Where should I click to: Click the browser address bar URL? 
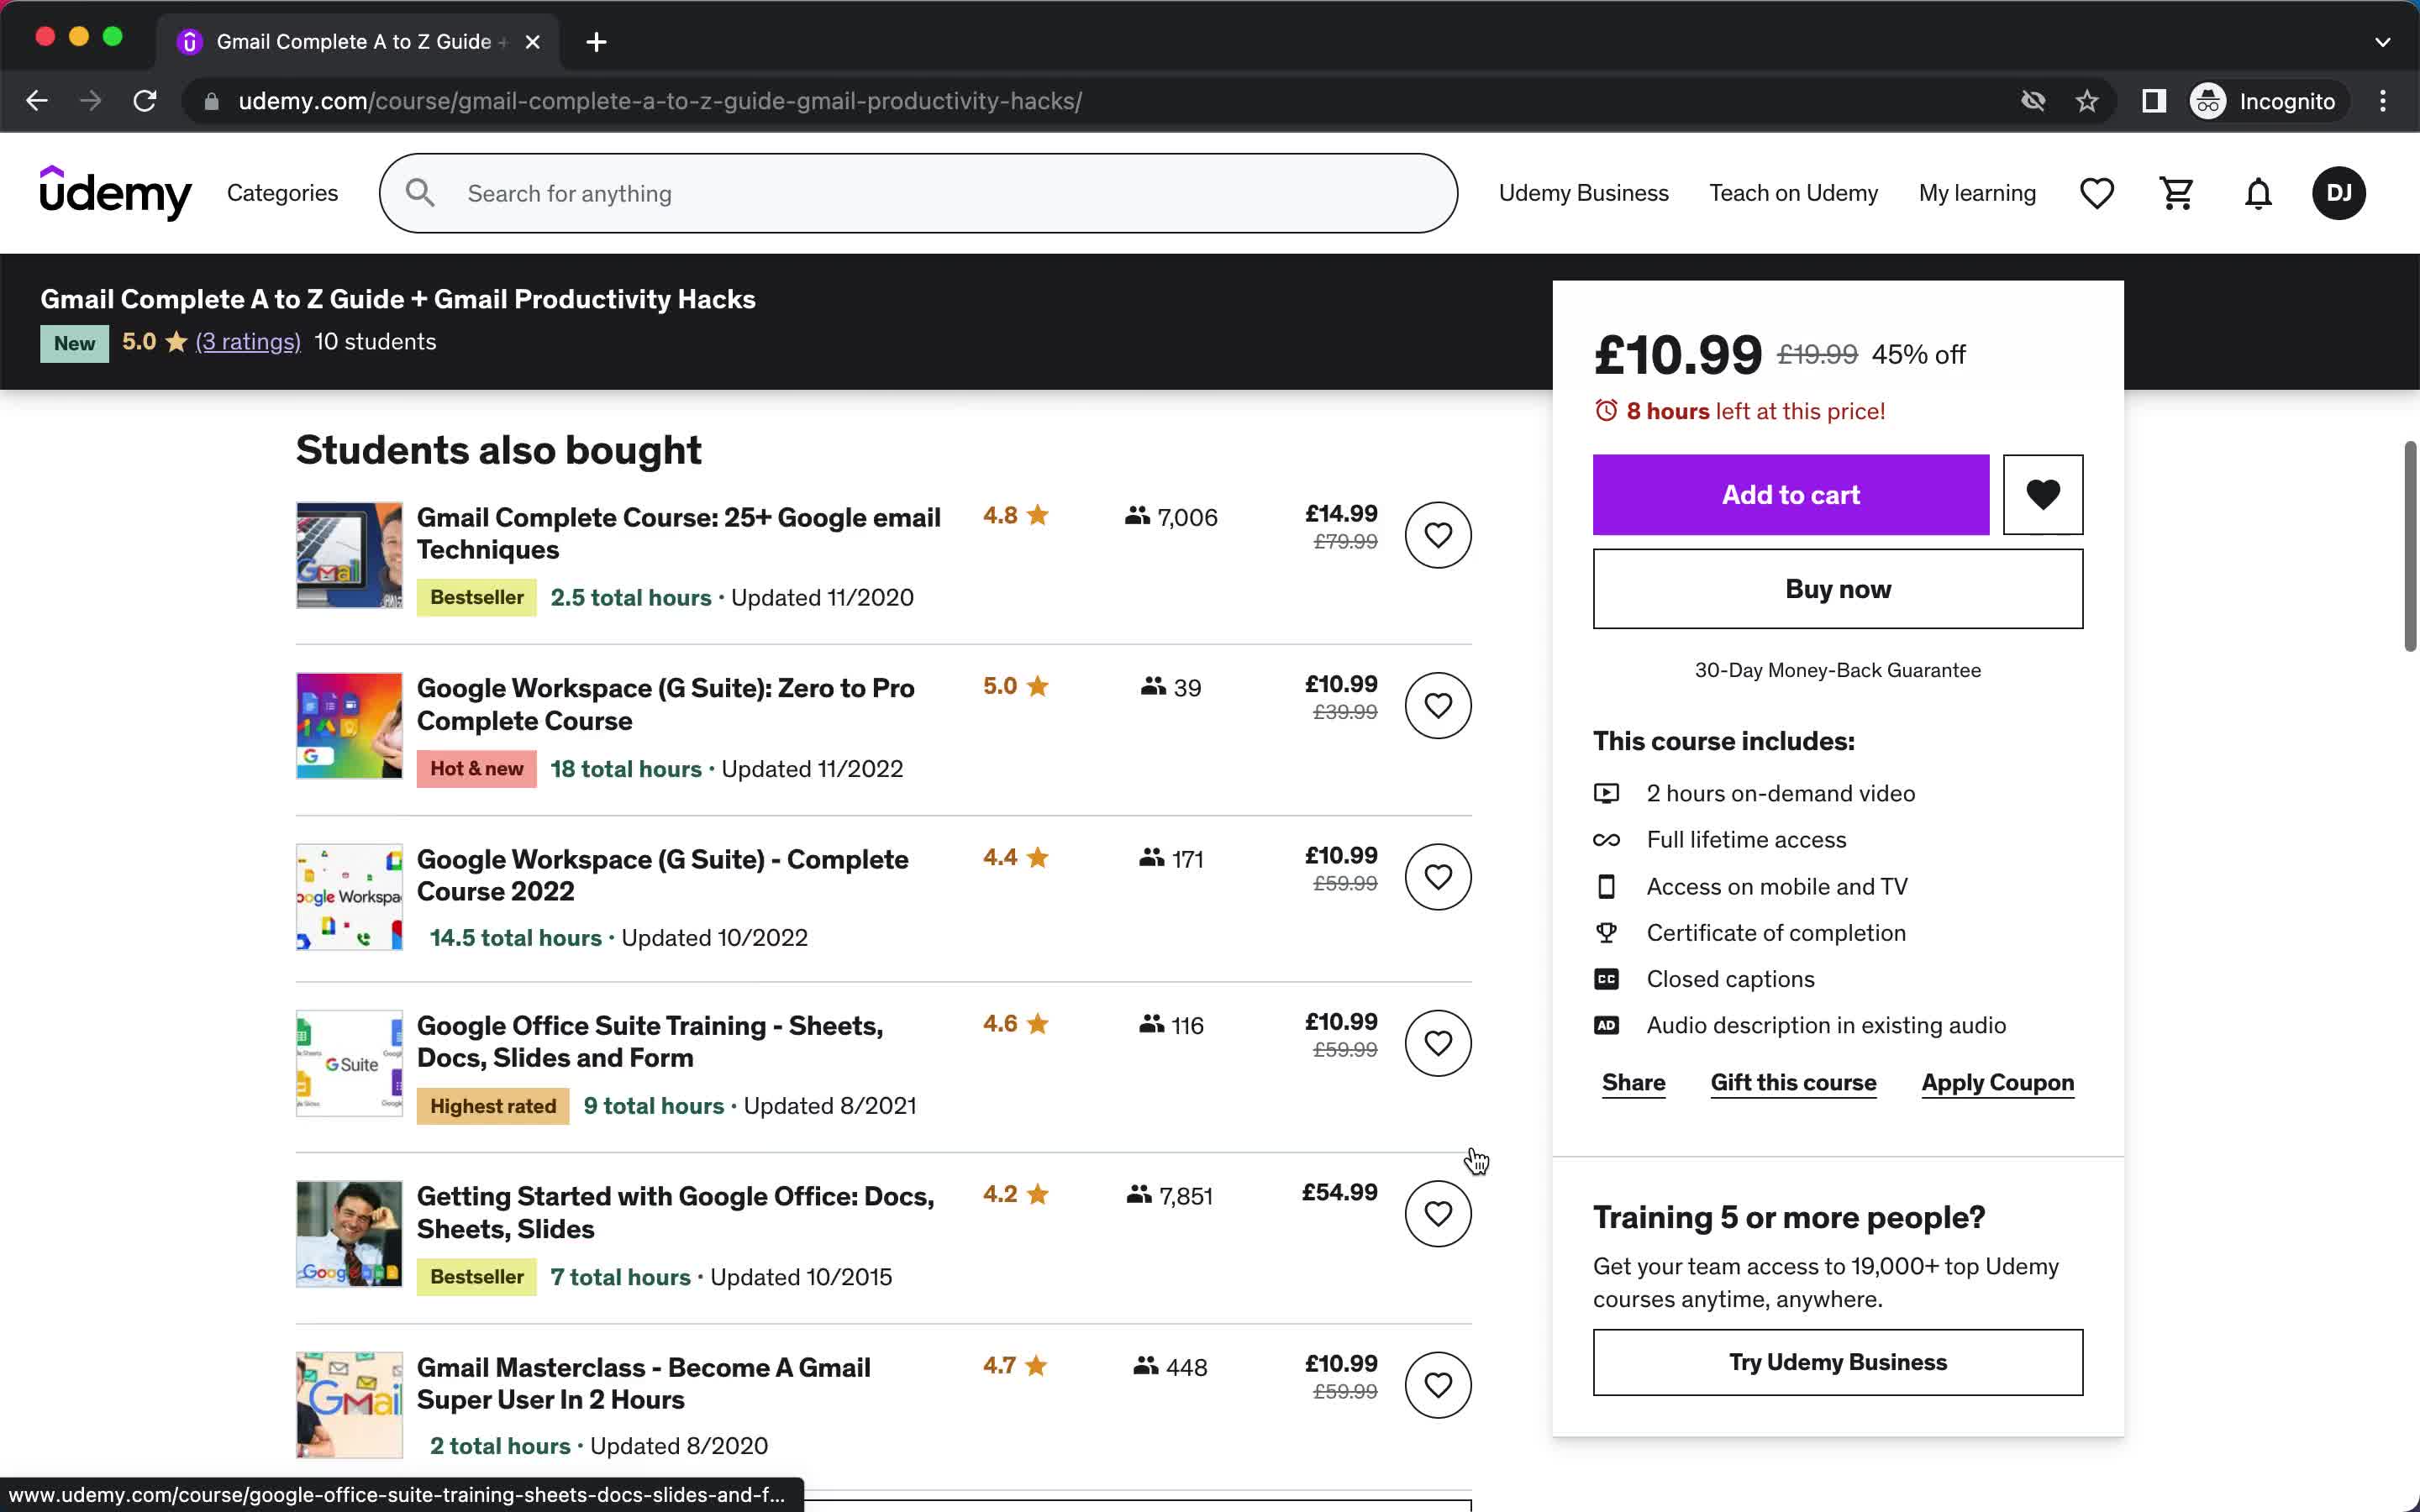click(660, 101)
